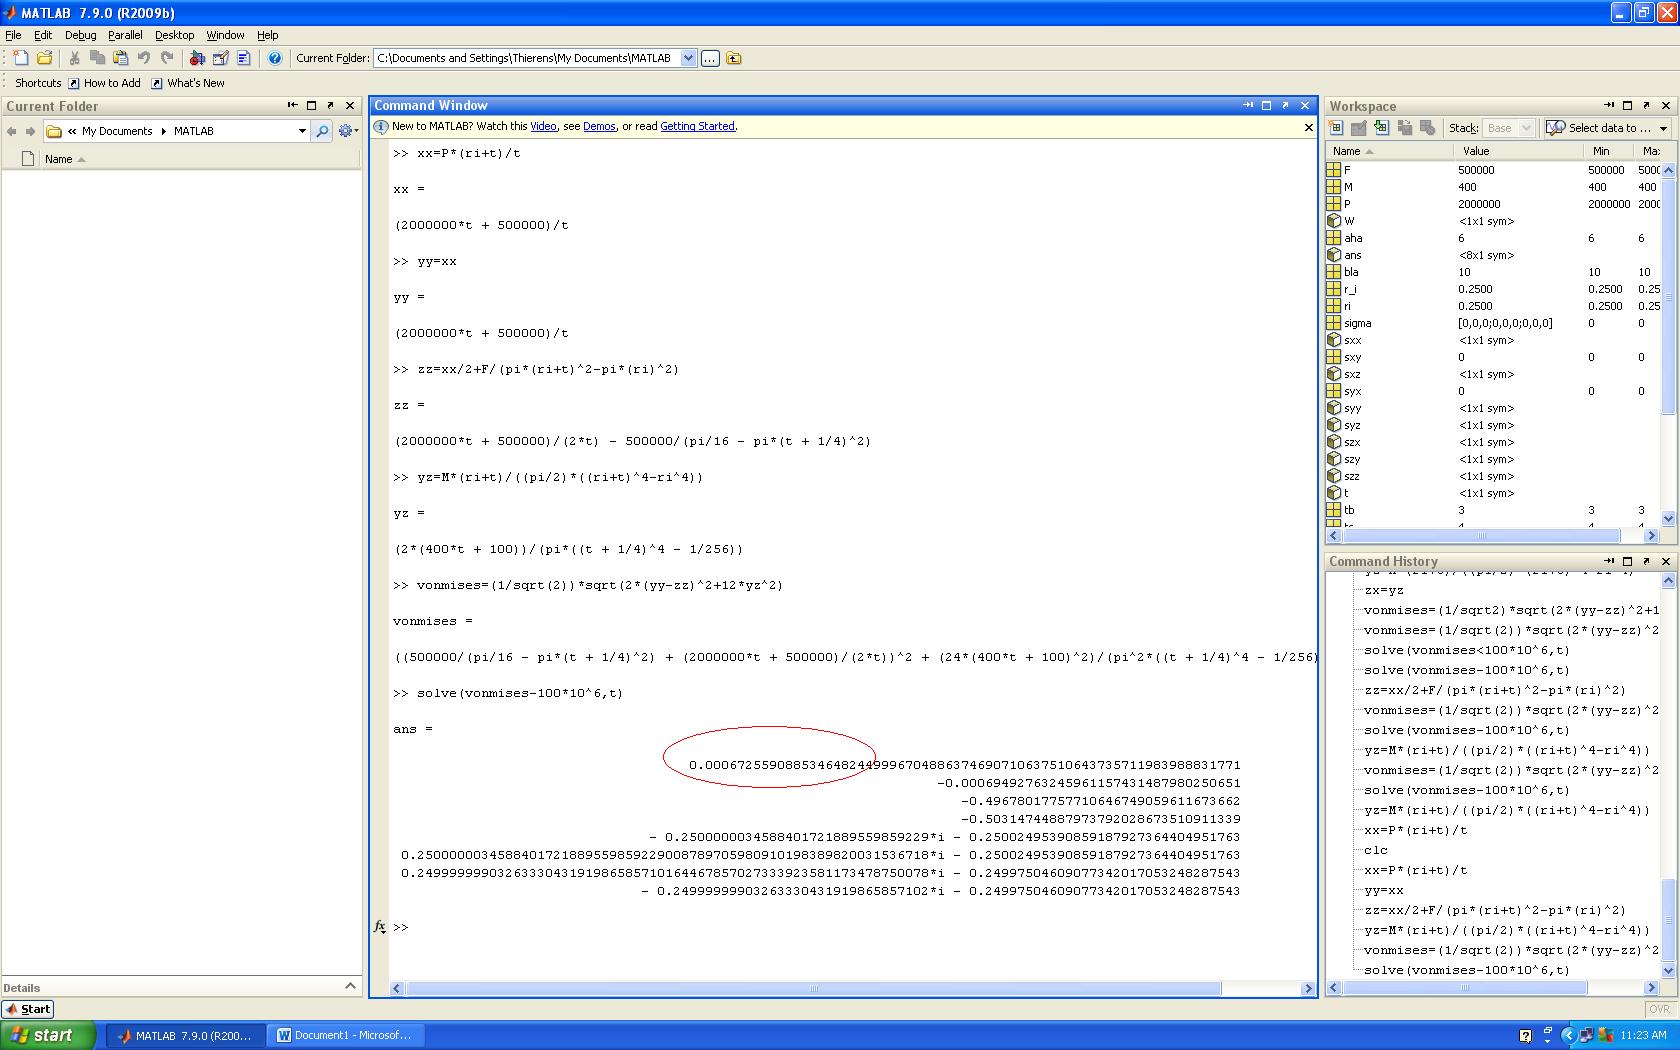The width and height of the screenshot is (1680, 1050).
Task: Maximize the Command Window panel
Action: (x=1267, y=105)
